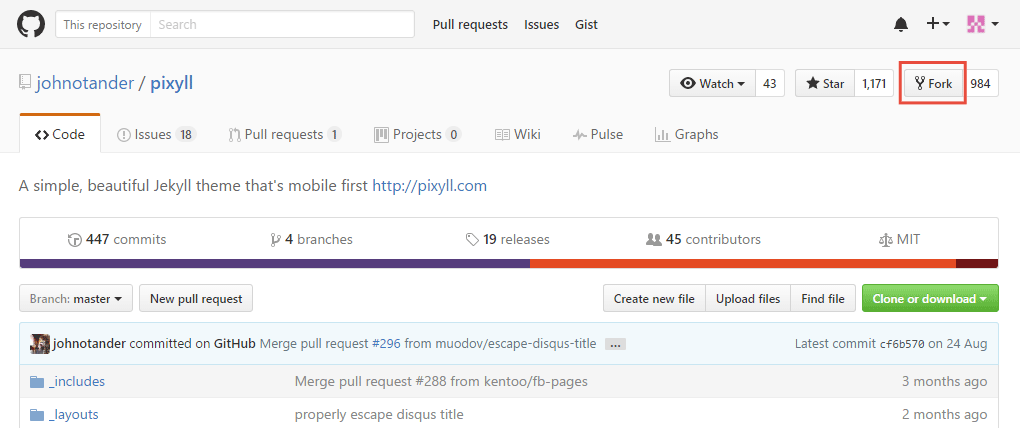Screen dimensions: 1020x428
Task: Click the _layouts folder icon
Action: pos(37,415)
